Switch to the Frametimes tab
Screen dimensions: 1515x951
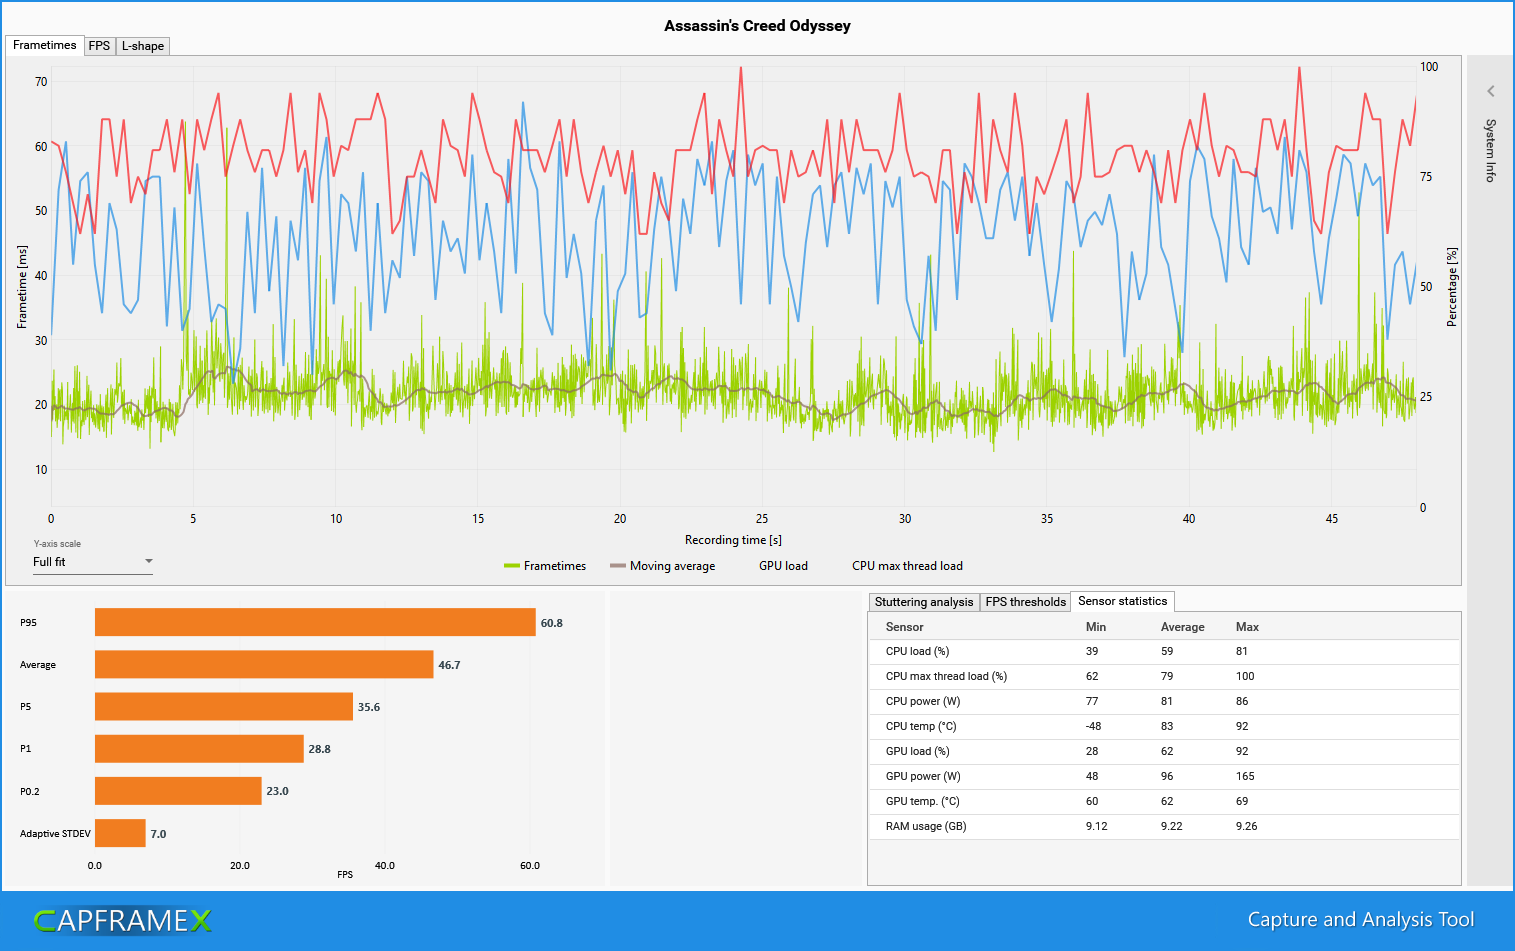(x=44, y=45)
